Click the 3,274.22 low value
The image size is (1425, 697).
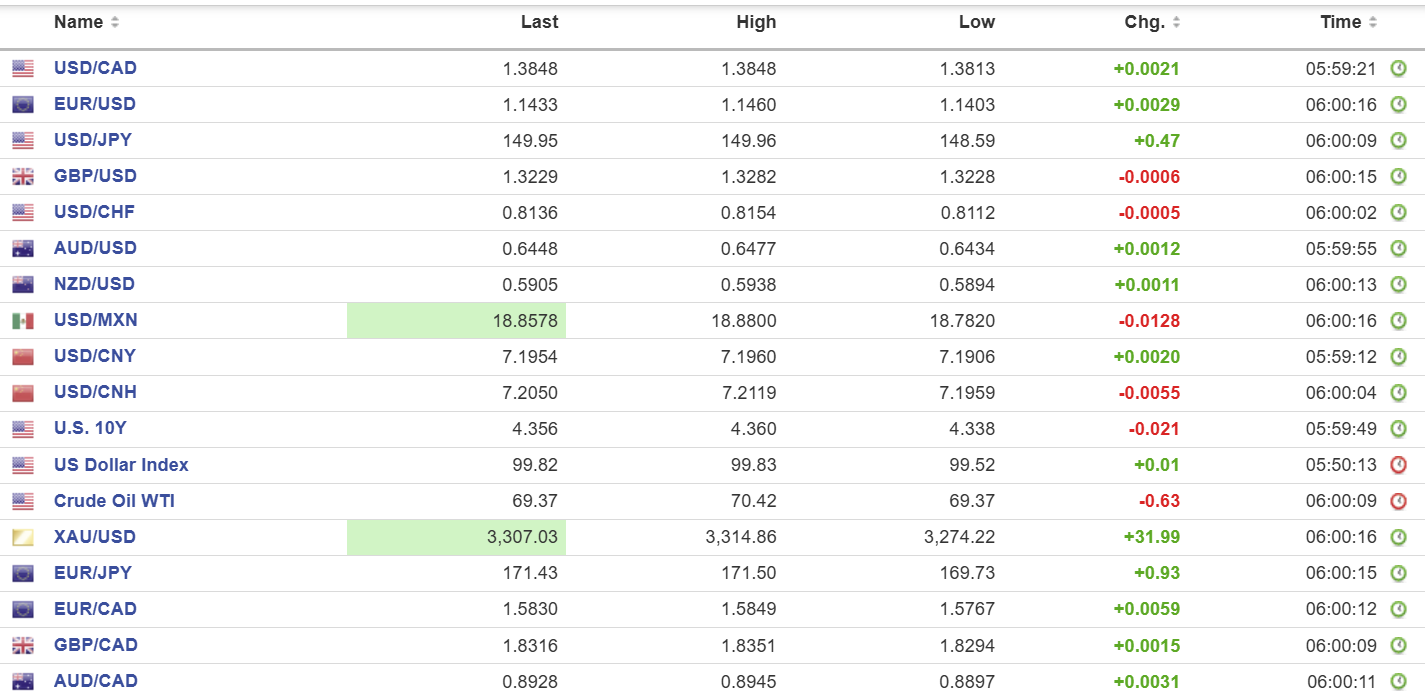coord(960,537)
